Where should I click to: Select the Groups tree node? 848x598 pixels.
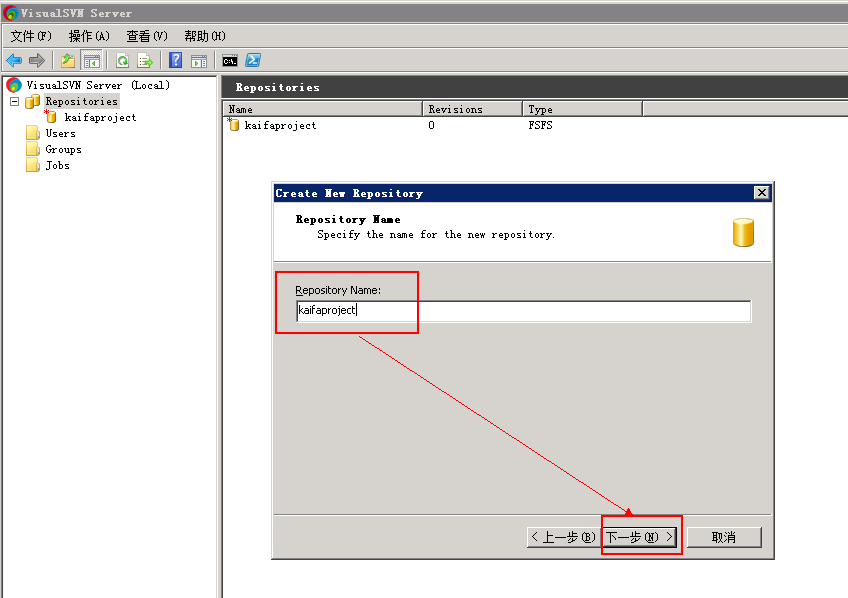click(x=63, y=149)
